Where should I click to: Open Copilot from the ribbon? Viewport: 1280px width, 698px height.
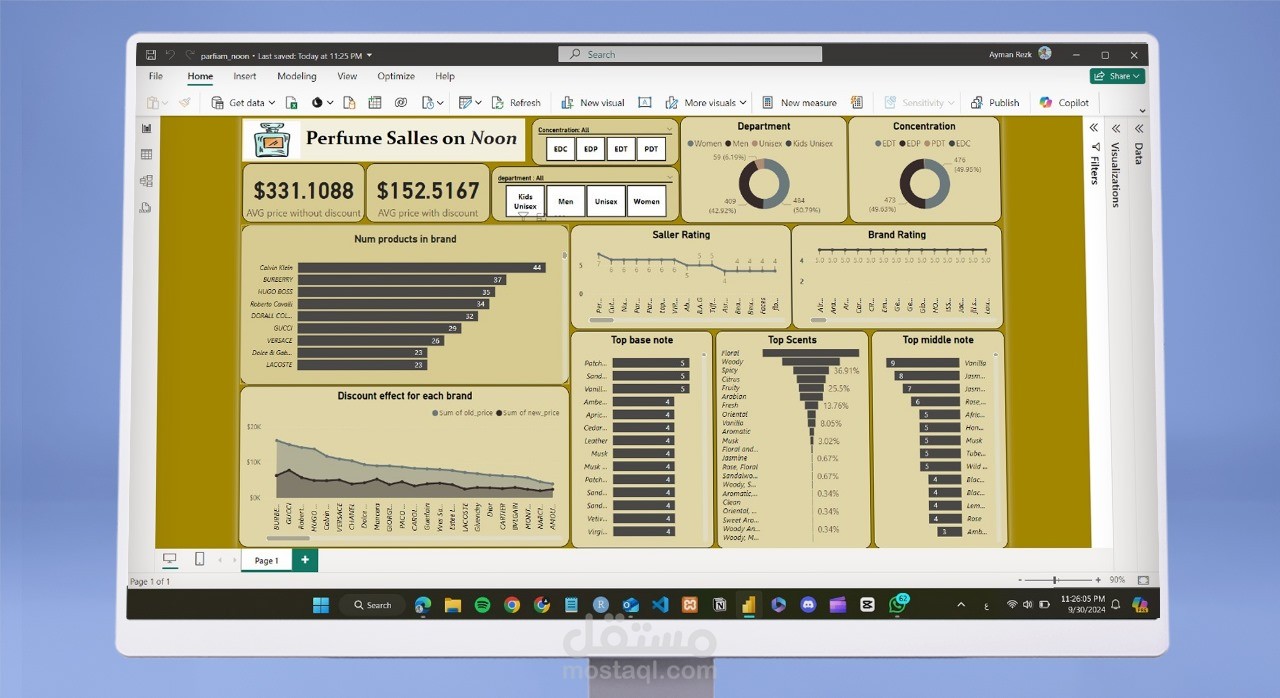coord(1065,102)
